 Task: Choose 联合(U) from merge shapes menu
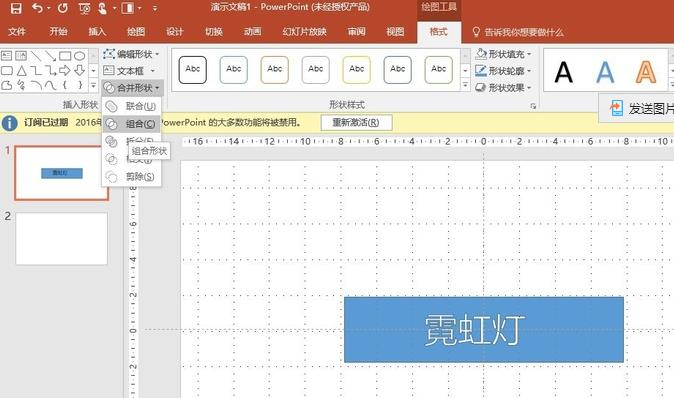[132, 106]
